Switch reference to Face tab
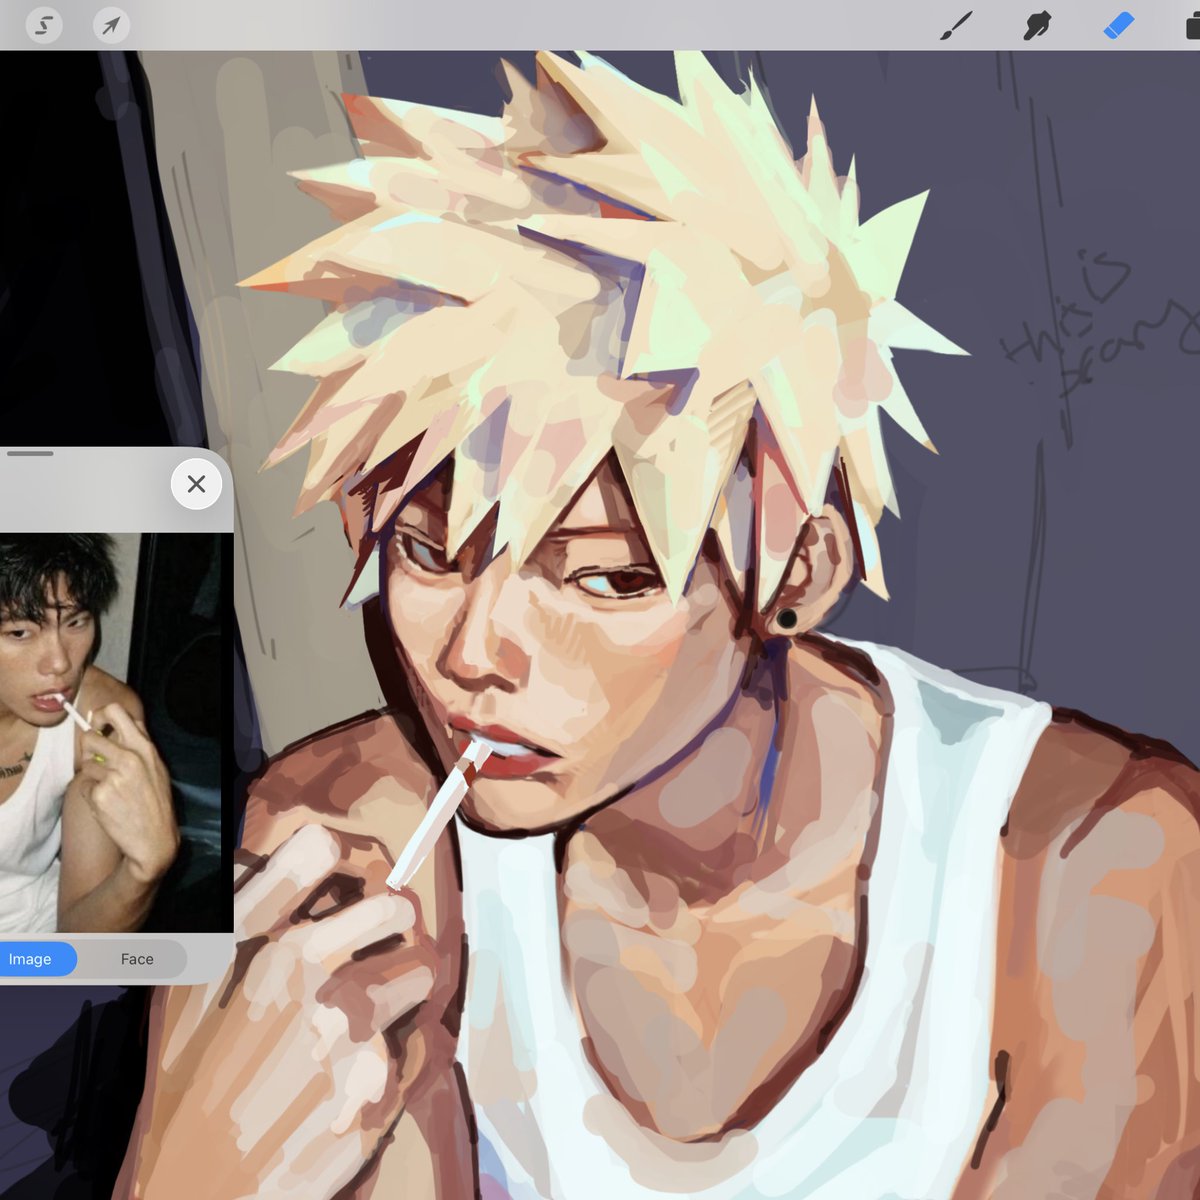1200x1200 pixels. [x=137, y=959]
